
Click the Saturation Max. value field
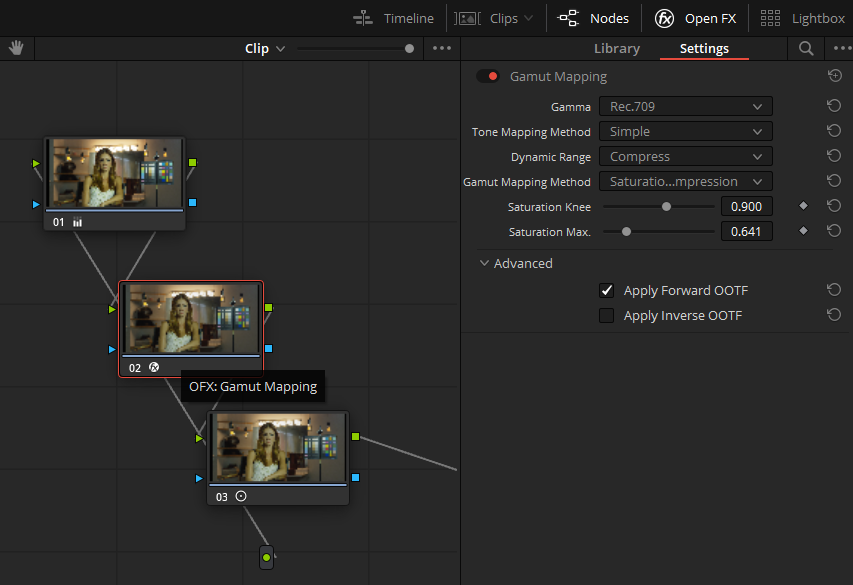click(x=746, y=232)
